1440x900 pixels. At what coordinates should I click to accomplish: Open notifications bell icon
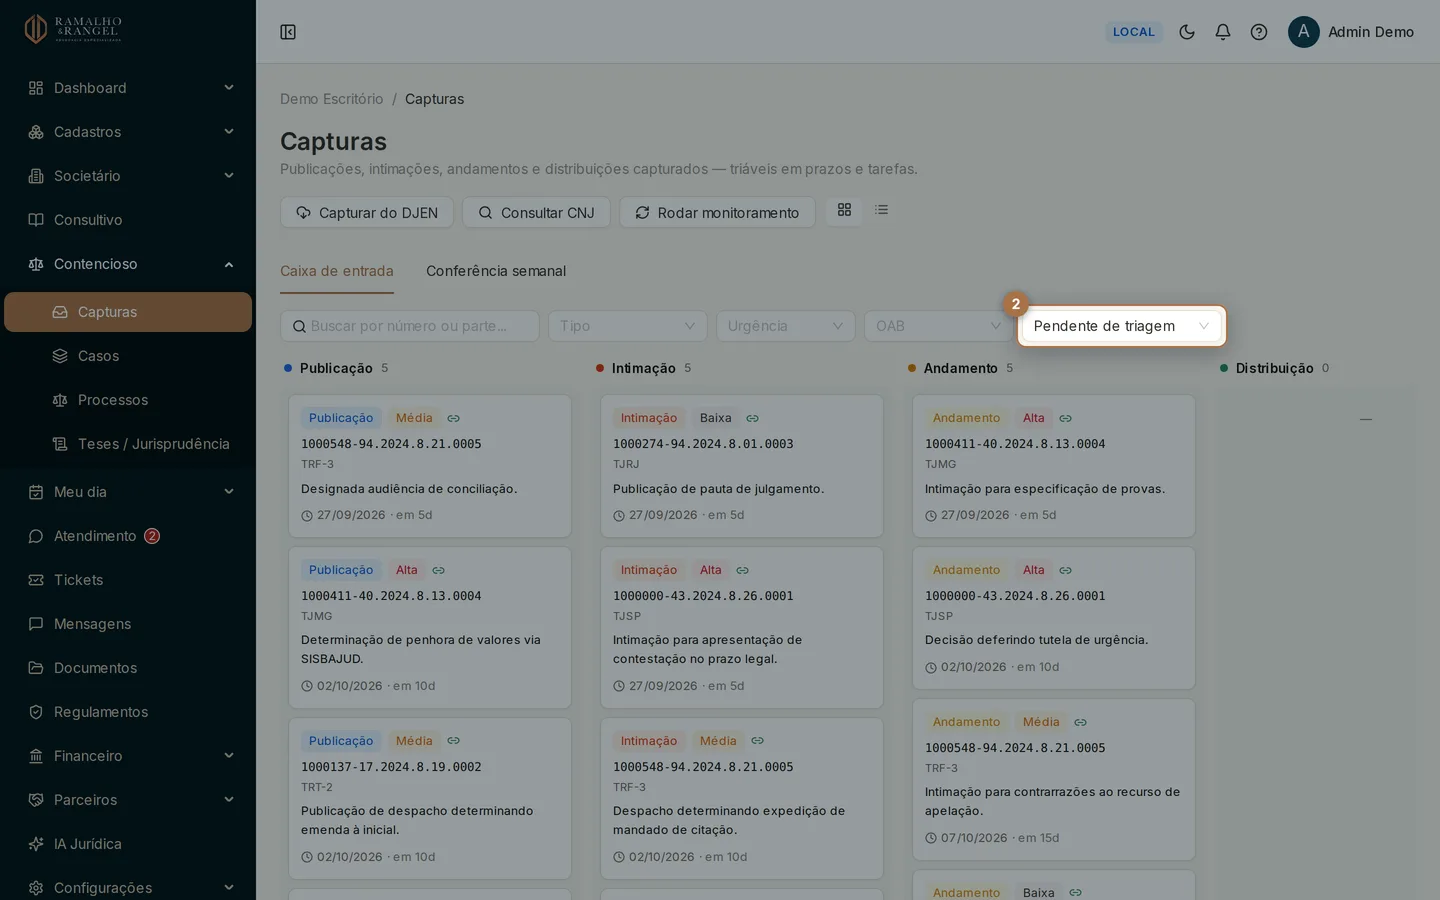tap(1223, 32)
